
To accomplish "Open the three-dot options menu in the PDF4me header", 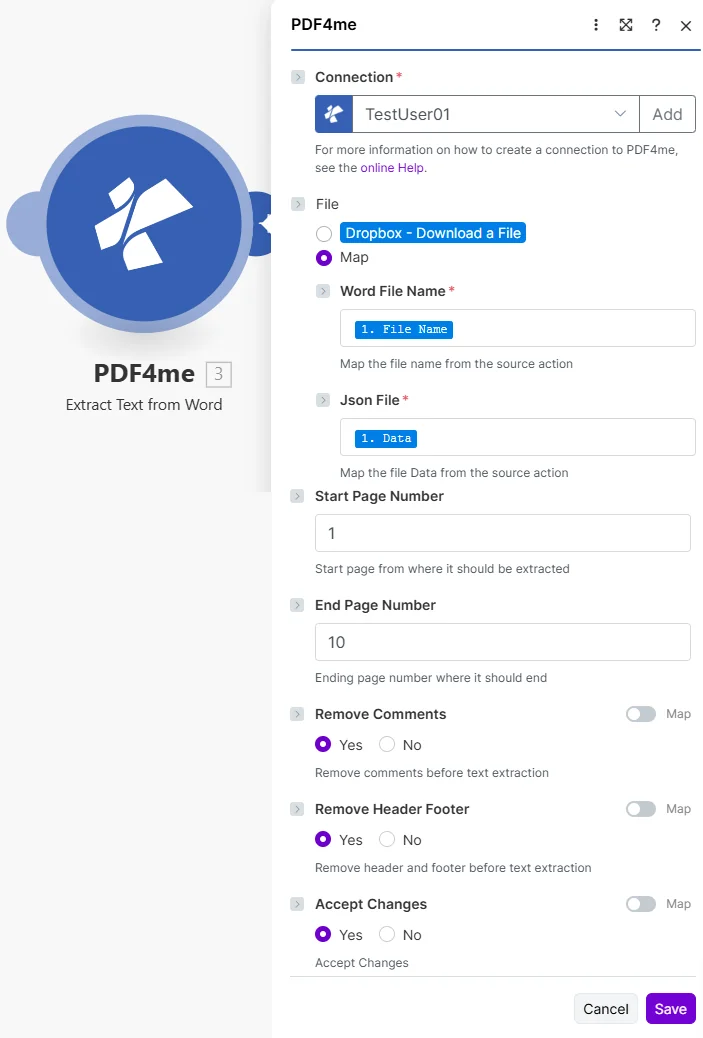I will [x=596, y=25].
